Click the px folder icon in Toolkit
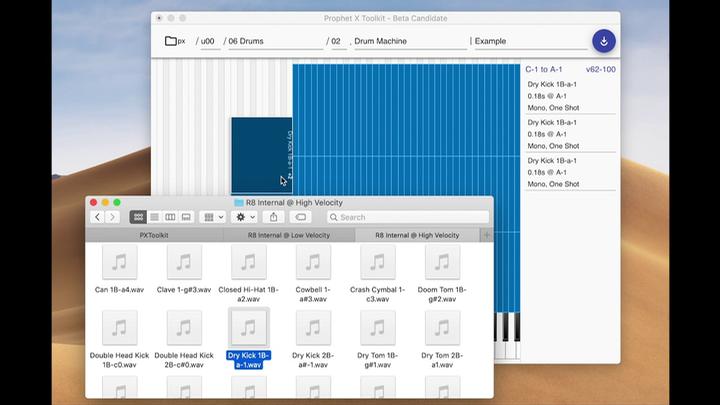The height and width of the screenshot is (405, 720). 170,41
